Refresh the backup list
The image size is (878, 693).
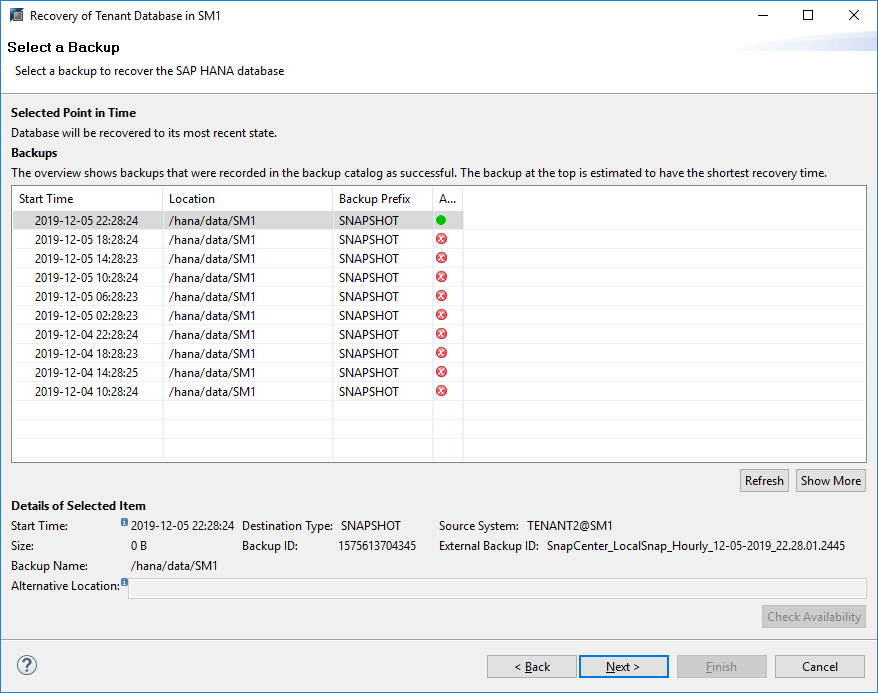coord(764,481)
